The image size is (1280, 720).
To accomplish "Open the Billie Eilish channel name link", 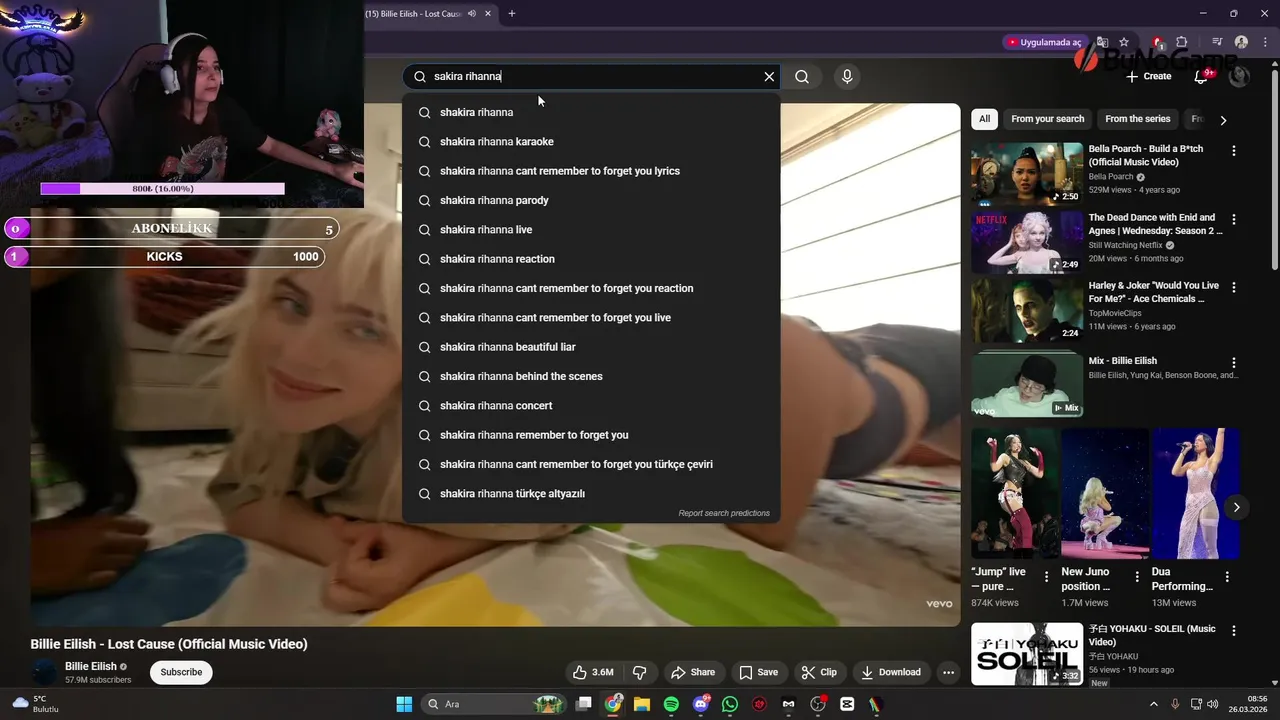I will [x=91, y=666].
